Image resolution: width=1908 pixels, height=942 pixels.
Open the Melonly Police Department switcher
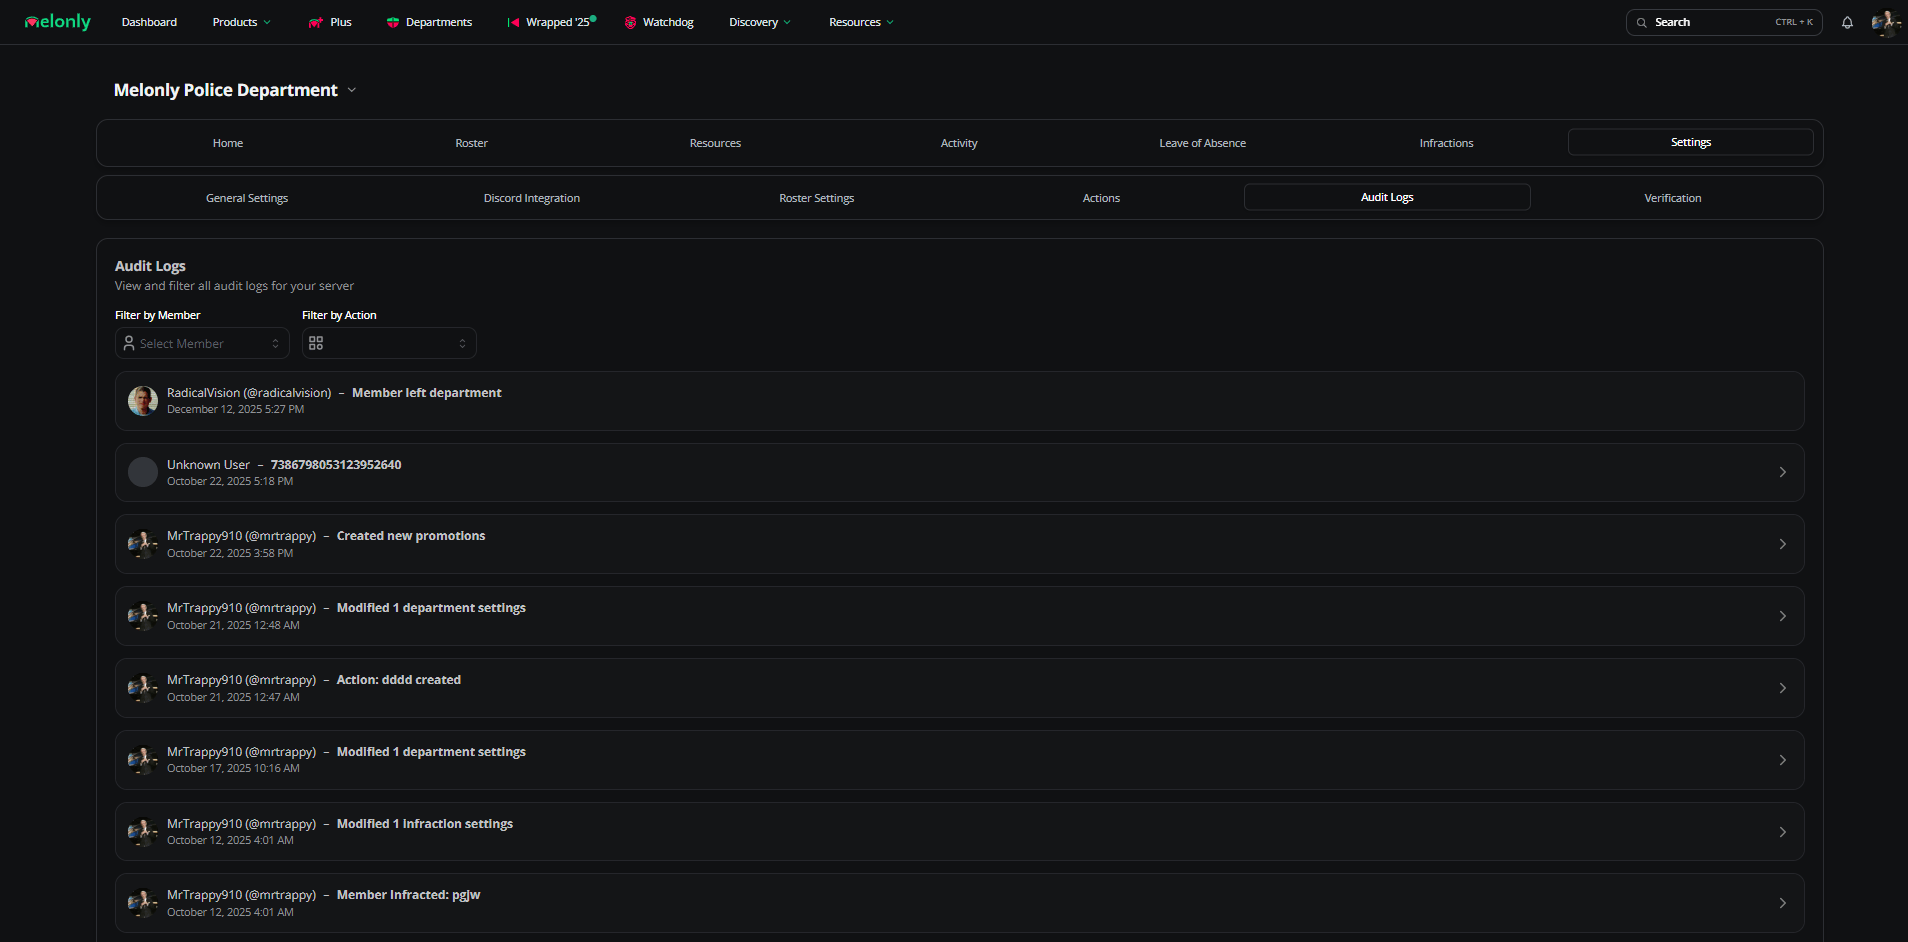[x=235, y=90]
